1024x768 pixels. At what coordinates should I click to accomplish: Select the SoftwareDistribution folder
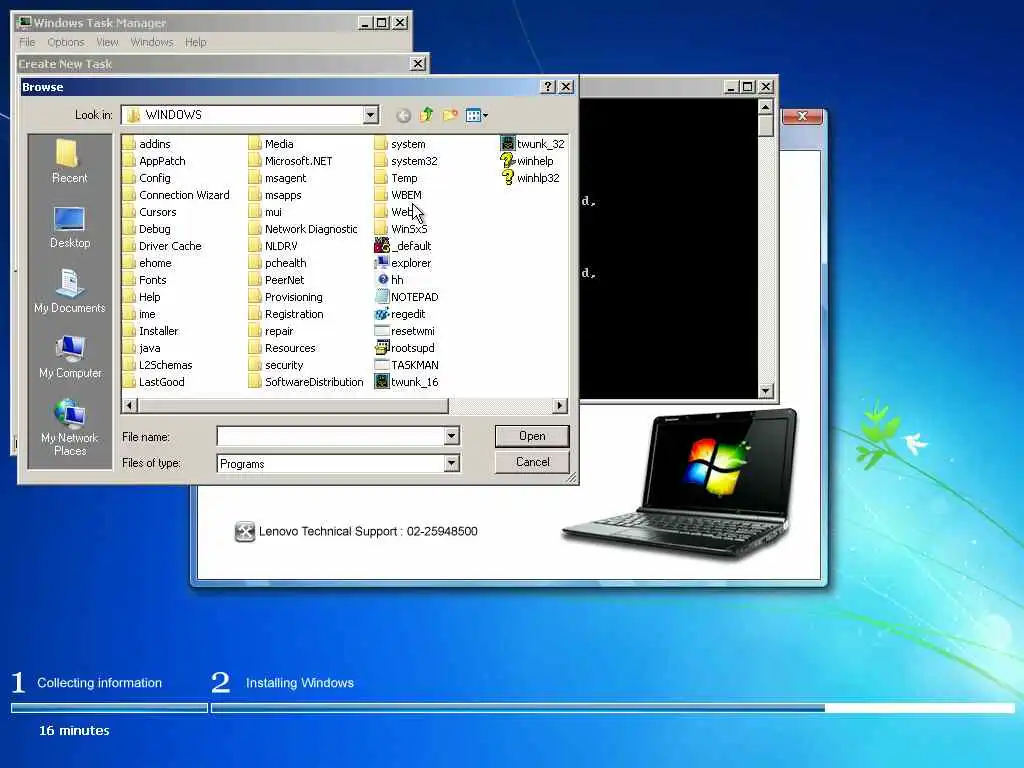tap(306, 381)
